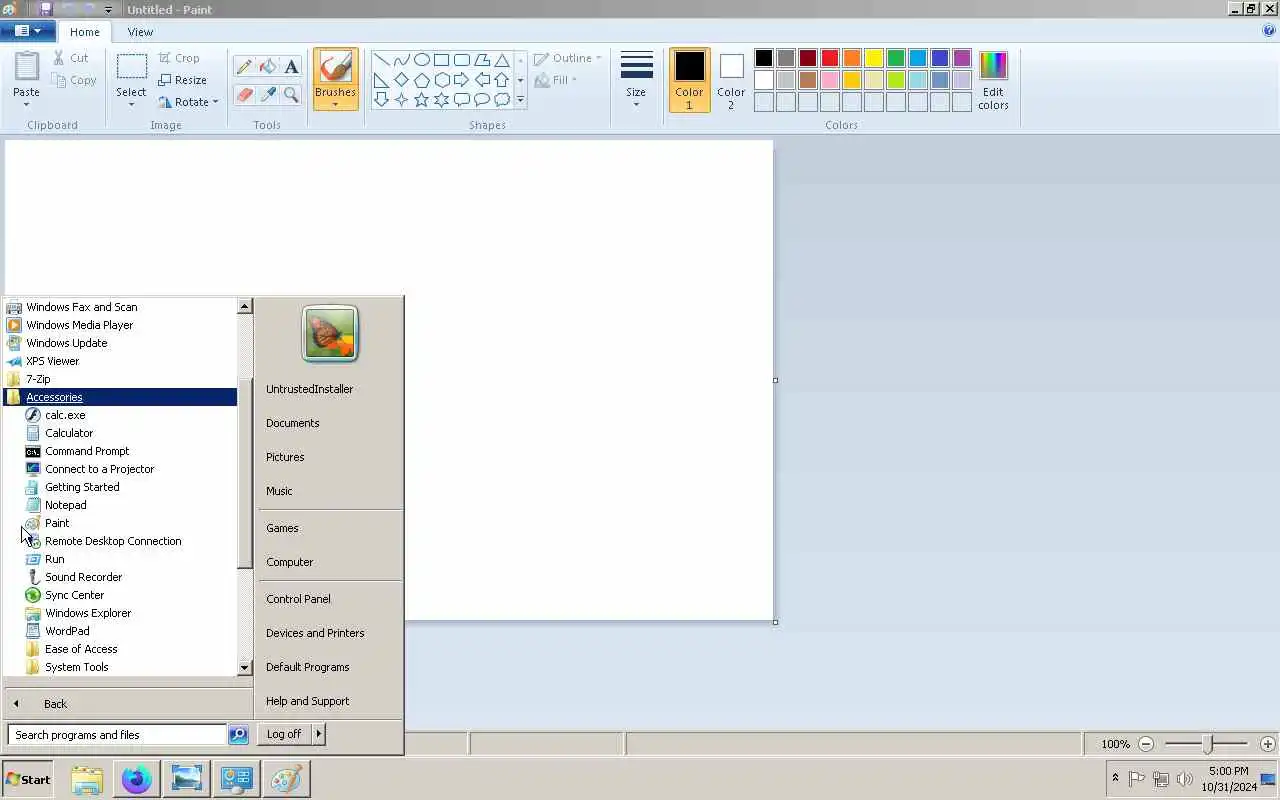
Task: Open Devices and Printers
Action: point(315,633)
